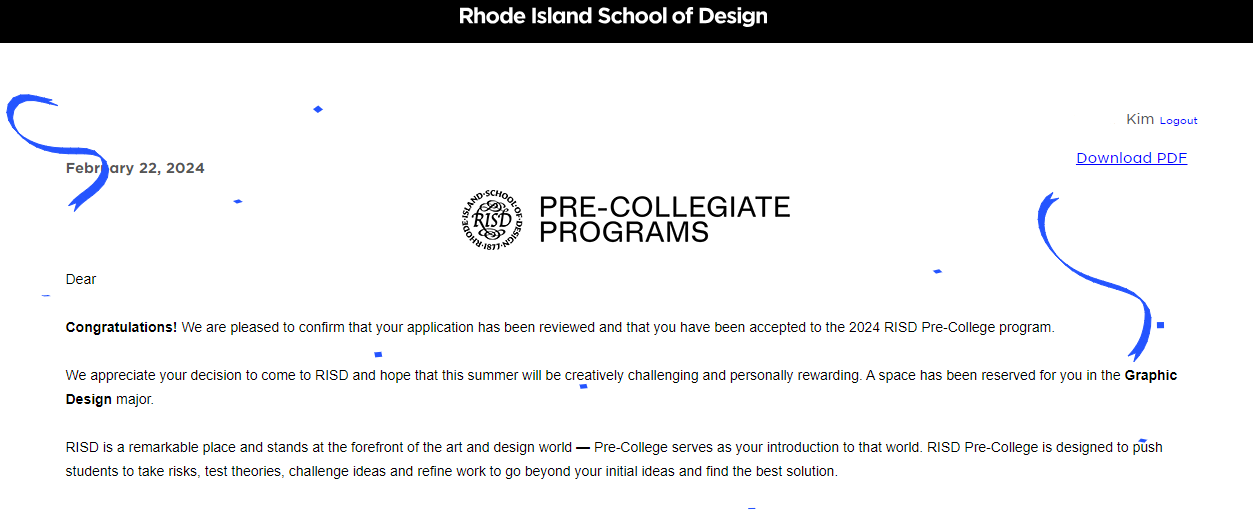Click the bold 'Graphic Design' major name
1253x511 pixels.
[1150, 376]
